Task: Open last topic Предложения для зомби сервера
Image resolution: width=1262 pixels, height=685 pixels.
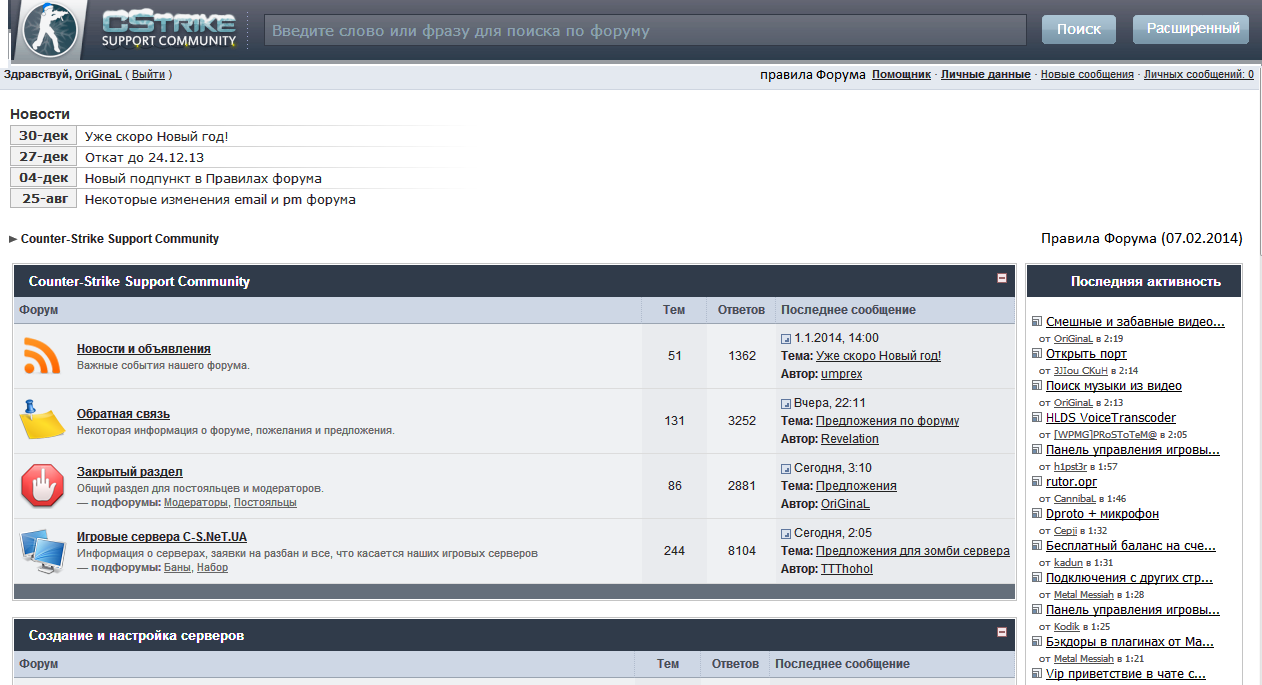Action: (x=913, y=551)
